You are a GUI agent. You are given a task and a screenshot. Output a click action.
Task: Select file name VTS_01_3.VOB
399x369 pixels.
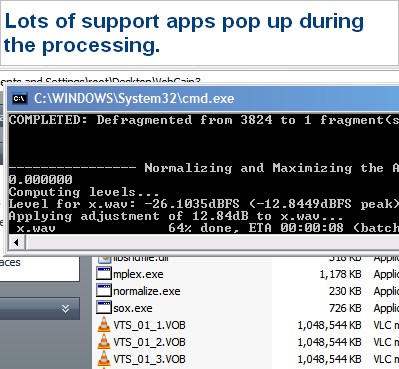click(x=149, y=359)
